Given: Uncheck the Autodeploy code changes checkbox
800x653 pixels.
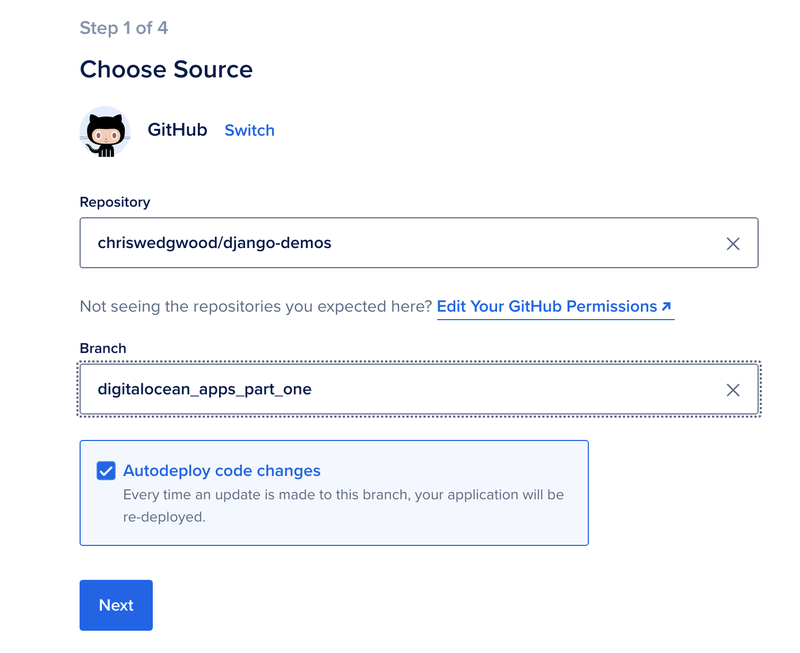Looking at the screenshot, I should coord(106,470).
